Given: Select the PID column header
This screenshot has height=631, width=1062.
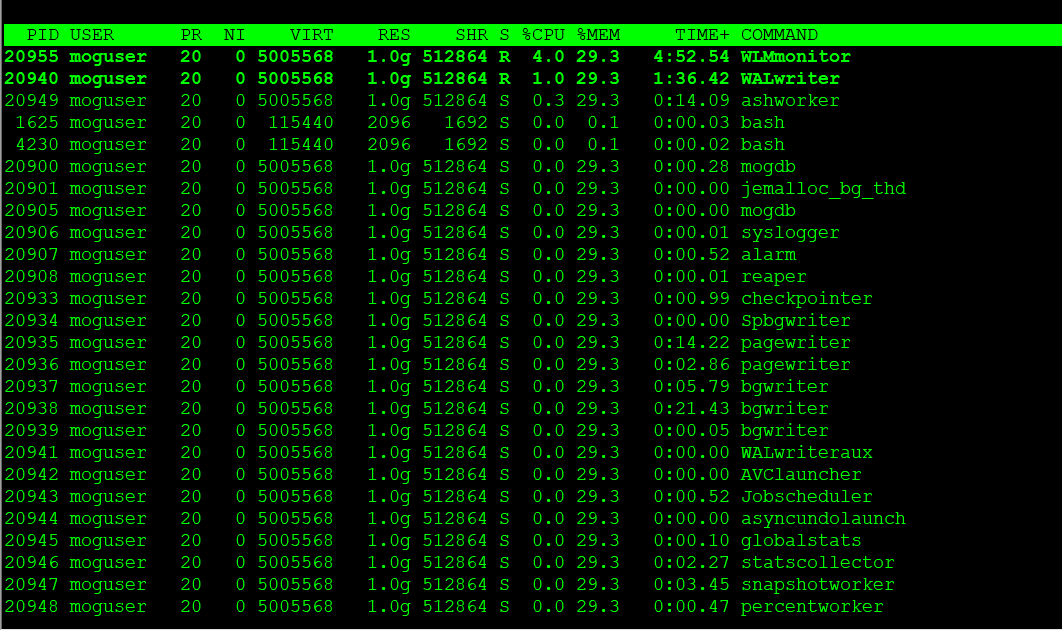Looking at the screenshot, I should 43,35.
